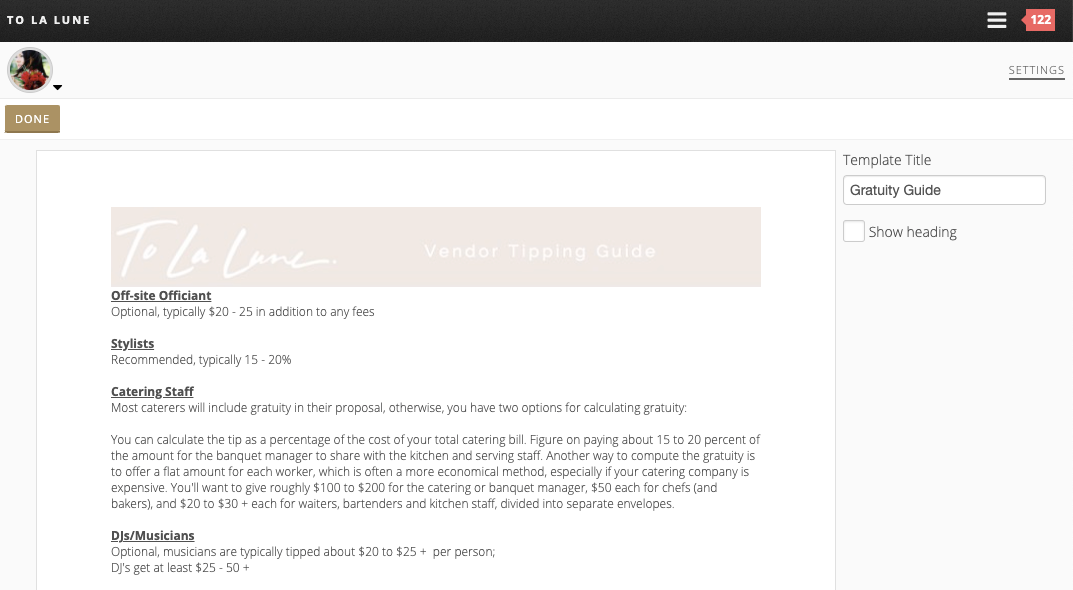Enable the Show heading checkbox
The width and height of the screenshot is (1073, 590).
pos(854,232)
